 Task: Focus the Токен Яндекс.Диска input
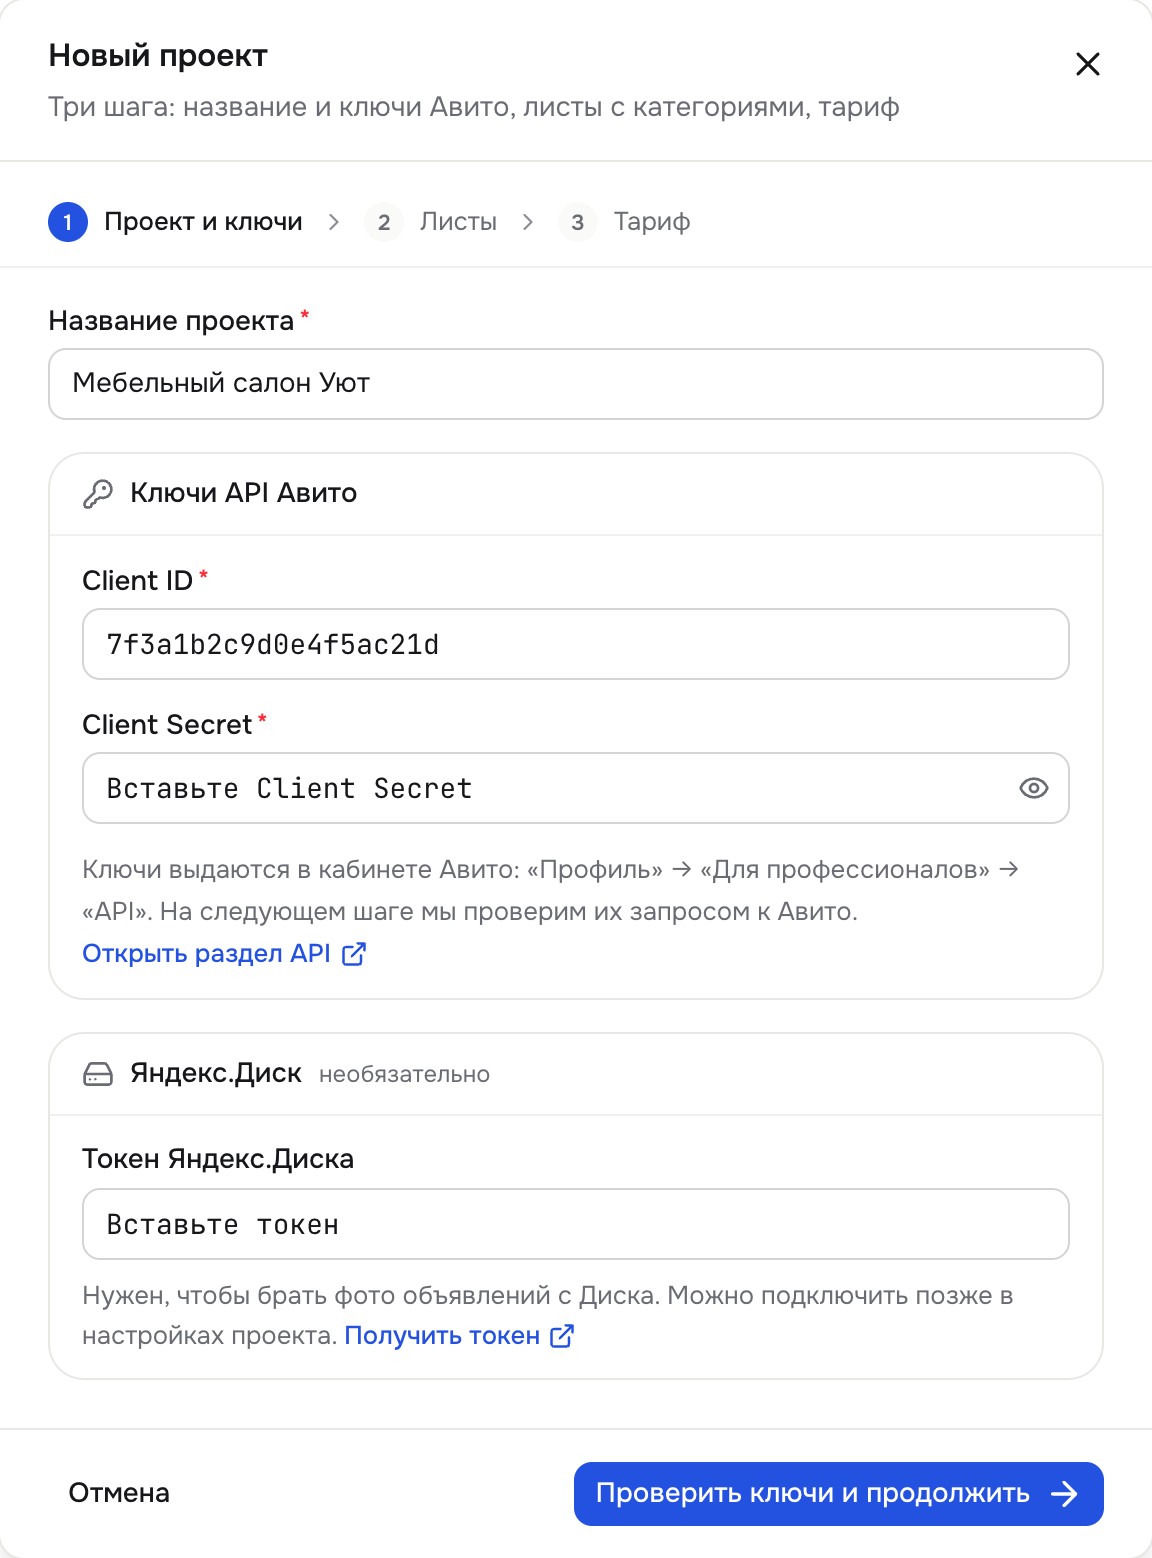576,1224
